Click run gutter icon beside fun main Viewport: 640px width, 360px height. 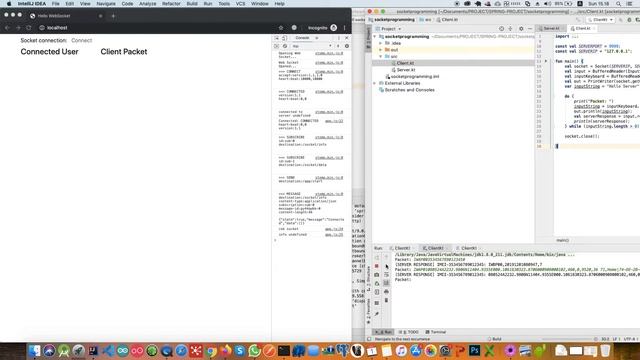pos(546,61)
